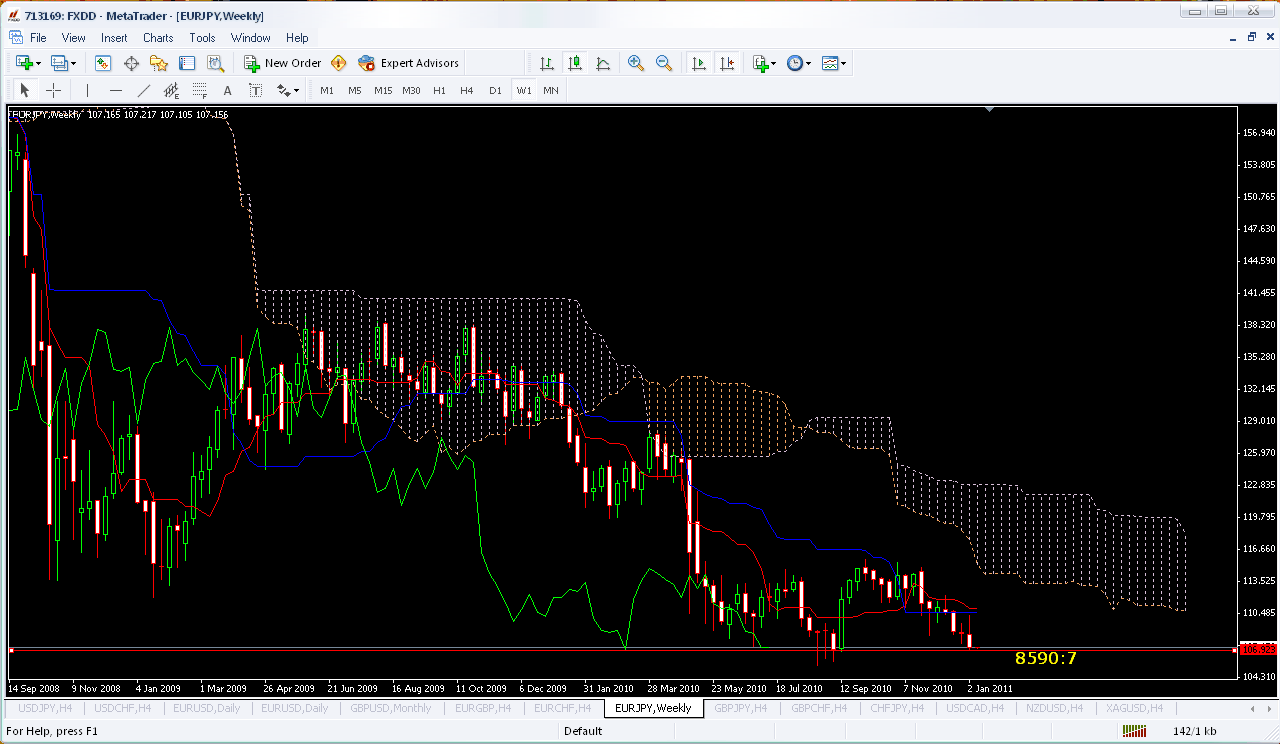The width and height of the screenshot is (1283, 744).
Task: Switch to the XAGUSD,H4 chart tab
Action: 1134,708
